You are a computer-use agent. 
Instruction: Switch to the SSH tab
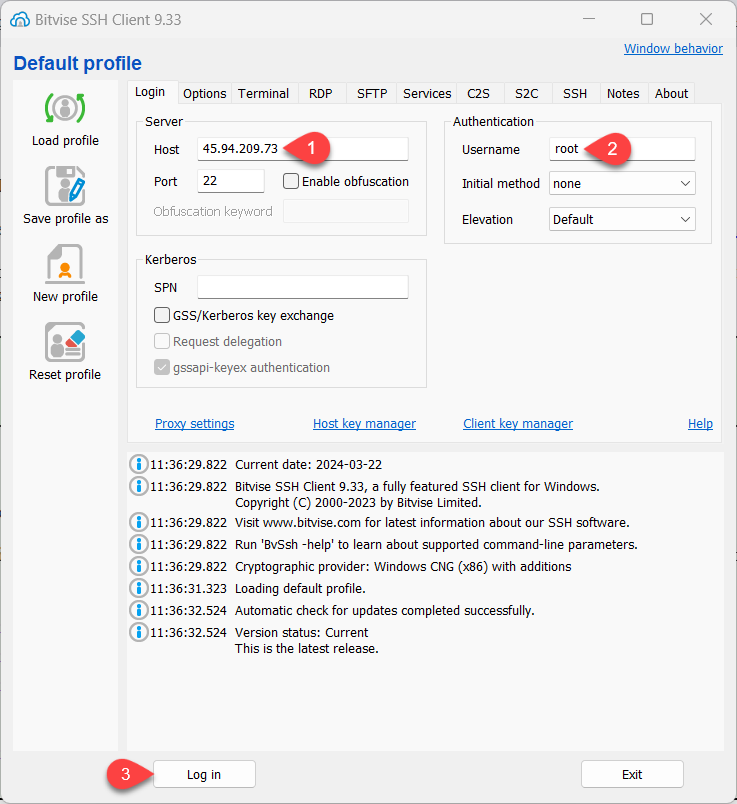click(575, 93)
